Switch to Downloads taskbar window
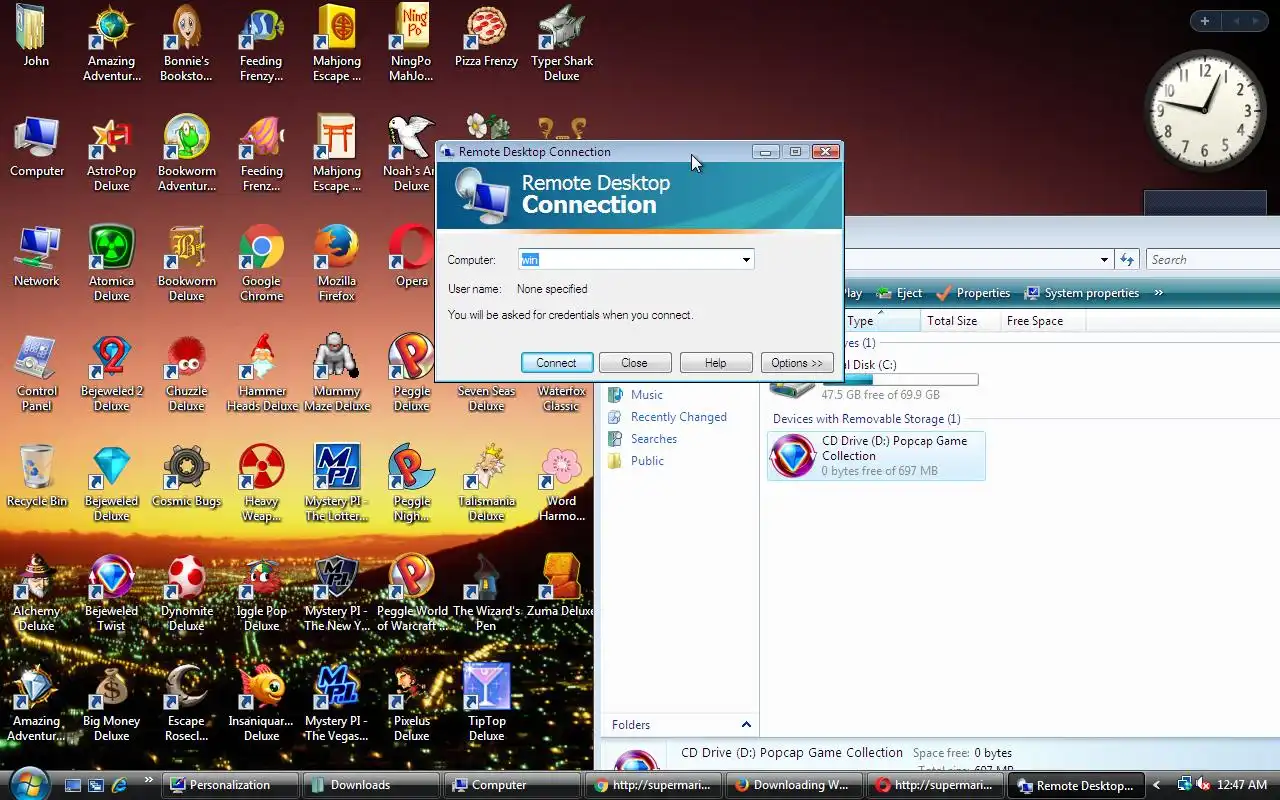1280x800 pixels. click(x=371, y=785)
